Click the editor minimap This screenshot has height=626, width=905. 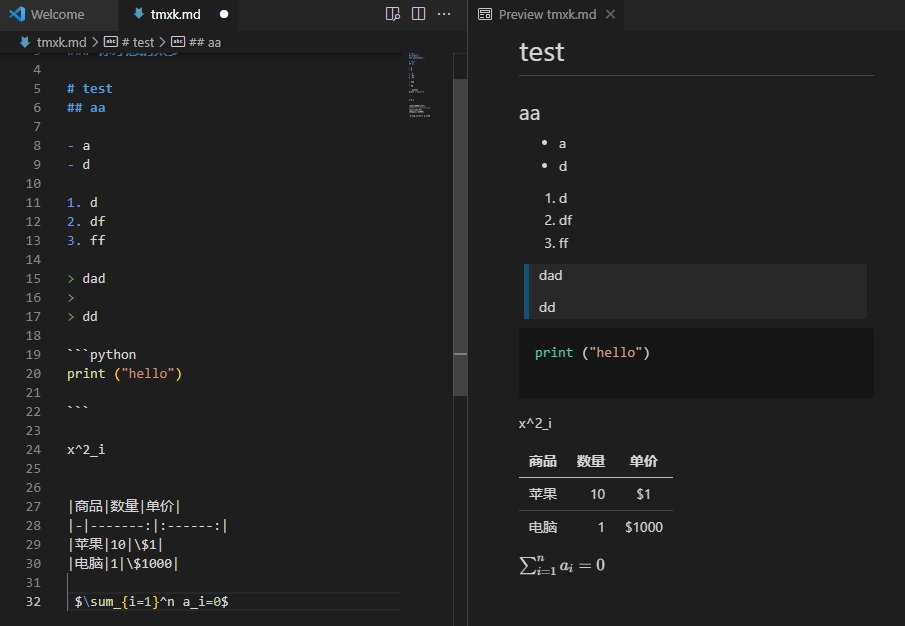(x=420, y=85)
